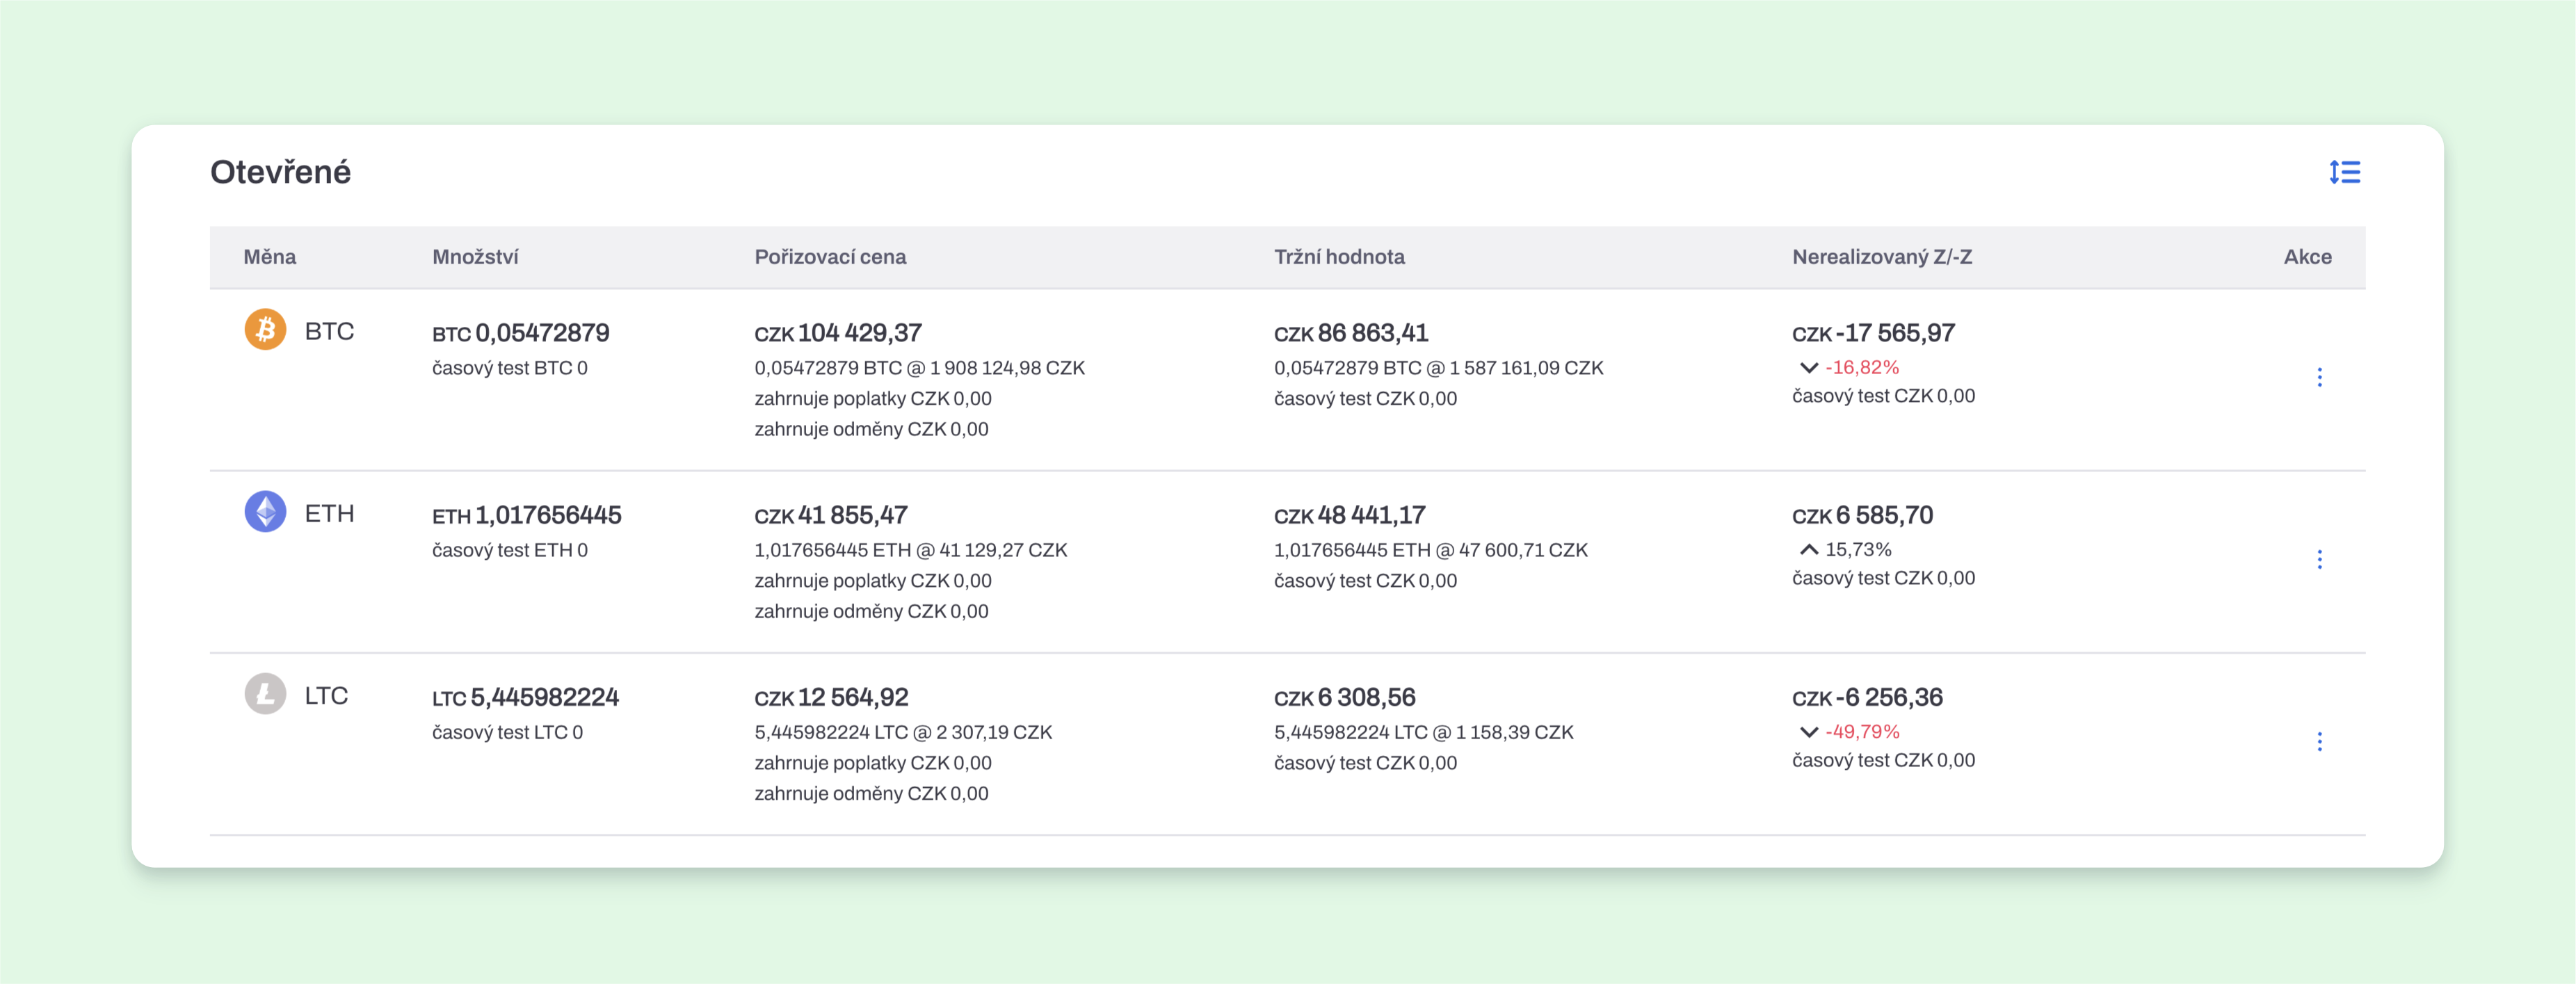
Task: Click časový test CZK 0,00 under 15,73%
Action: click(x=1883, y=578)
